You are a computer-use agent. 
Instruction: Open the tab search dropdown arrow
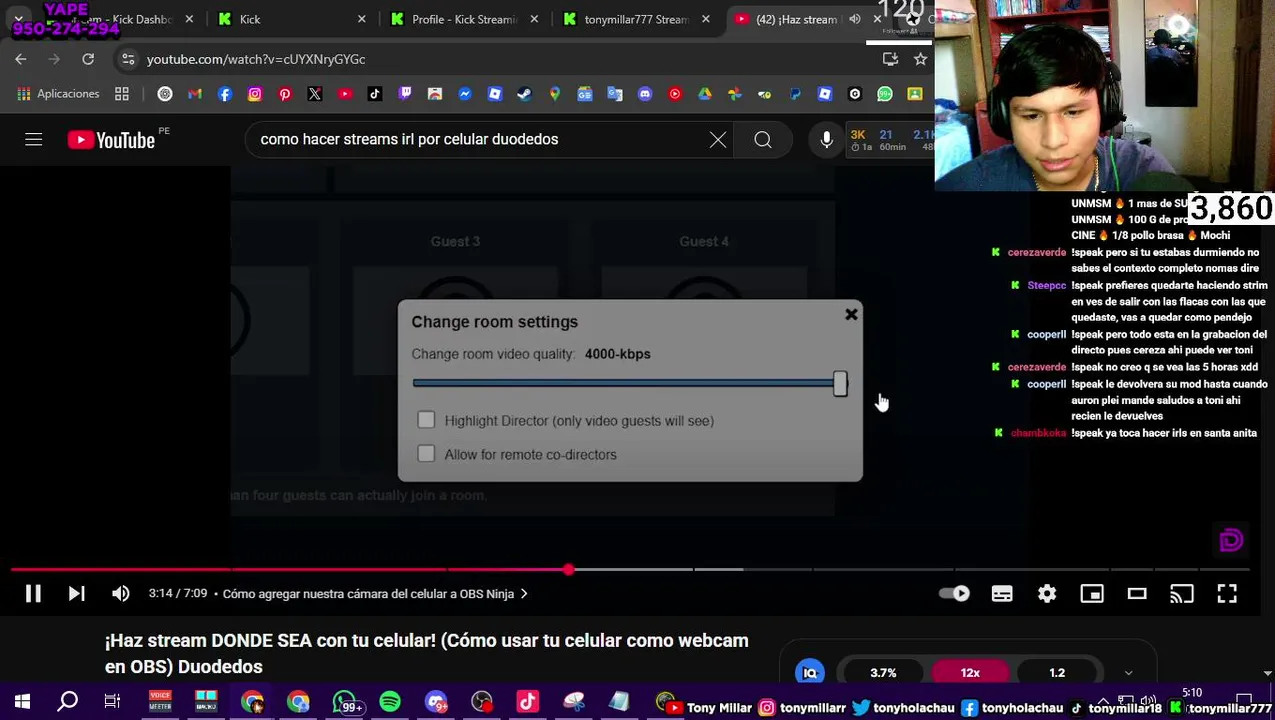[x=18, y=19]
